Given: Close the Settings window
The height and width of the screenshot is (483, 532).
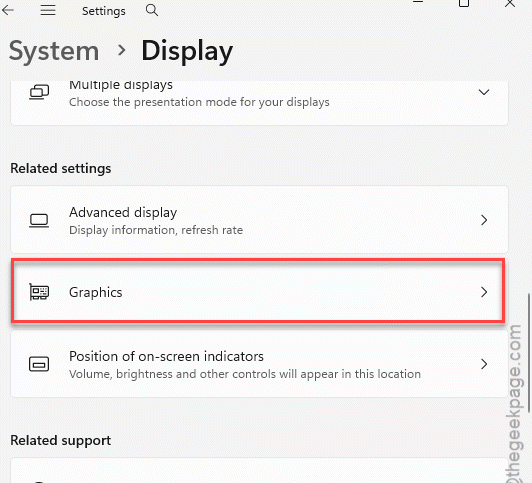Looking at the screenshot, I should [x=510, y=3].
